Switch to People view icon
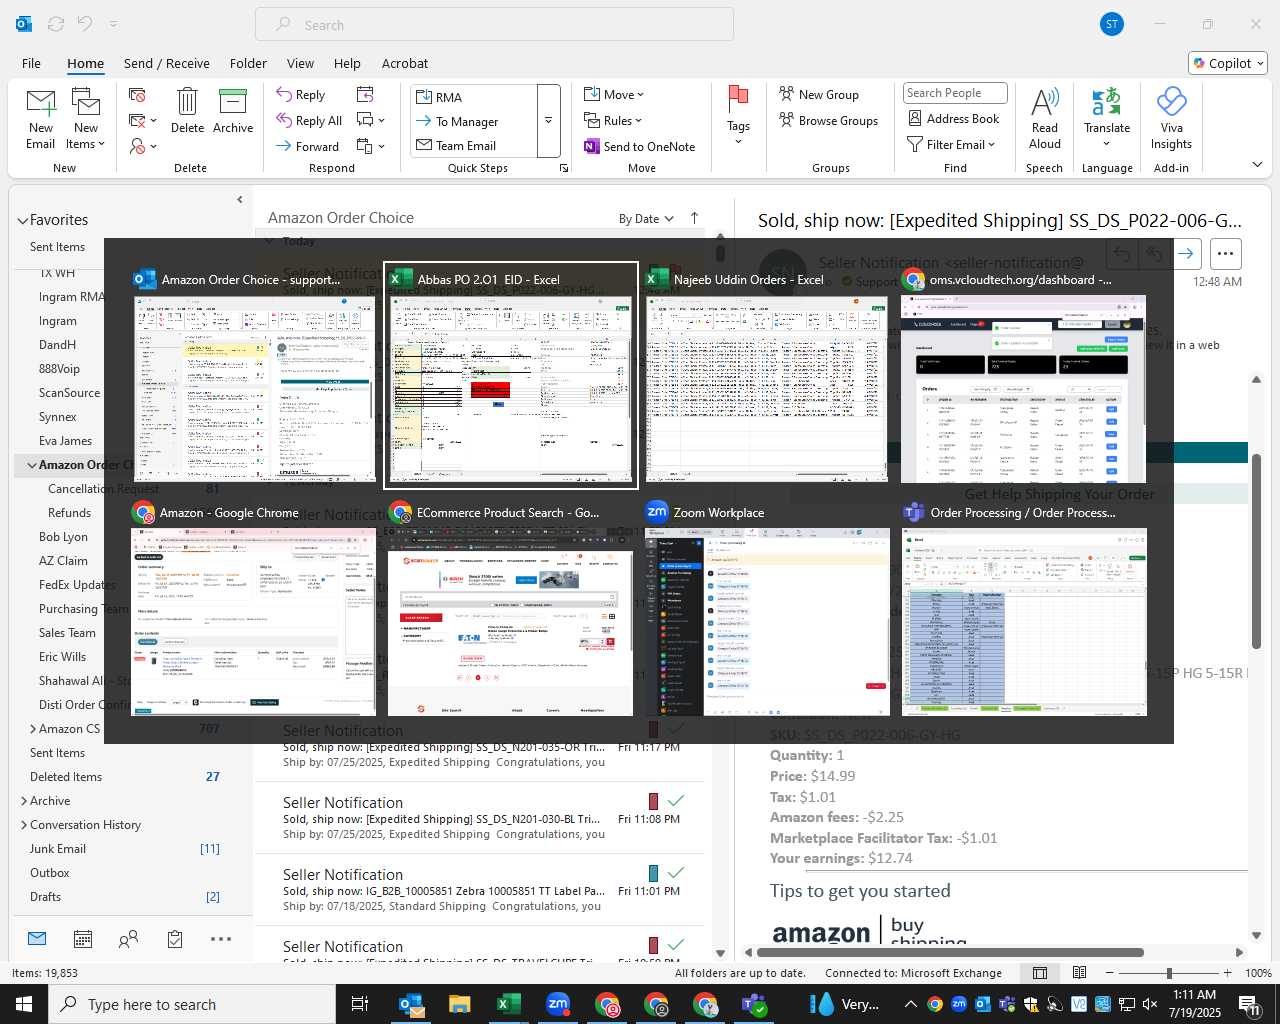1280x1024 pixels. [129, 939]
